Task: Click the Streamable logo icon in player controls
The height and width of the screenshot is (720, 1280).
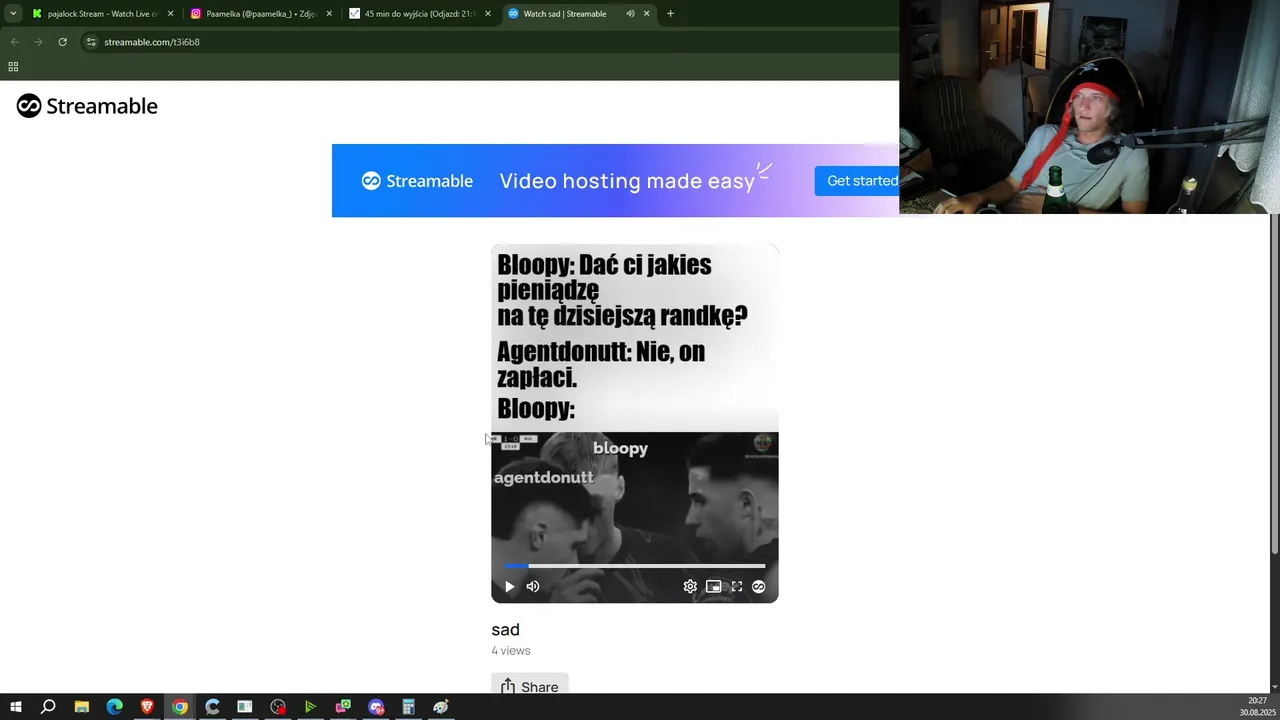Action: point(759,587)
